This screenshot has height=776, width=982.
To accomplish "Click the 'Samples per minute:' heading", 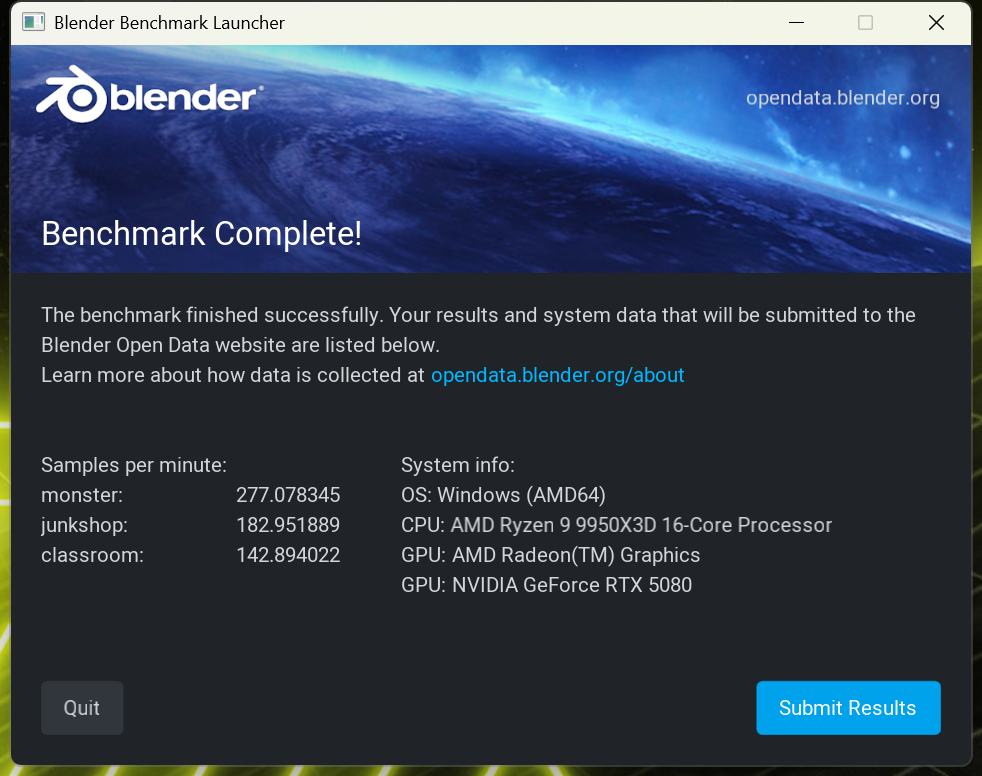I will click(134, 465).
